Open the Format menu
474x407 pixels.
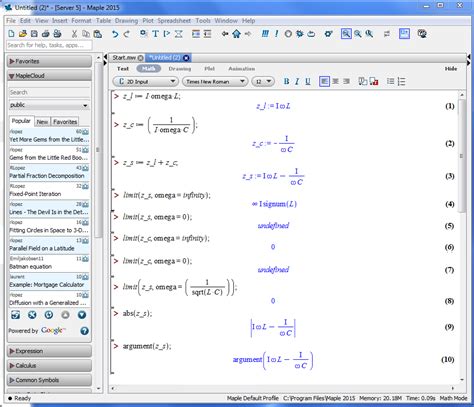pyautogui.click(x=81, y=21)
